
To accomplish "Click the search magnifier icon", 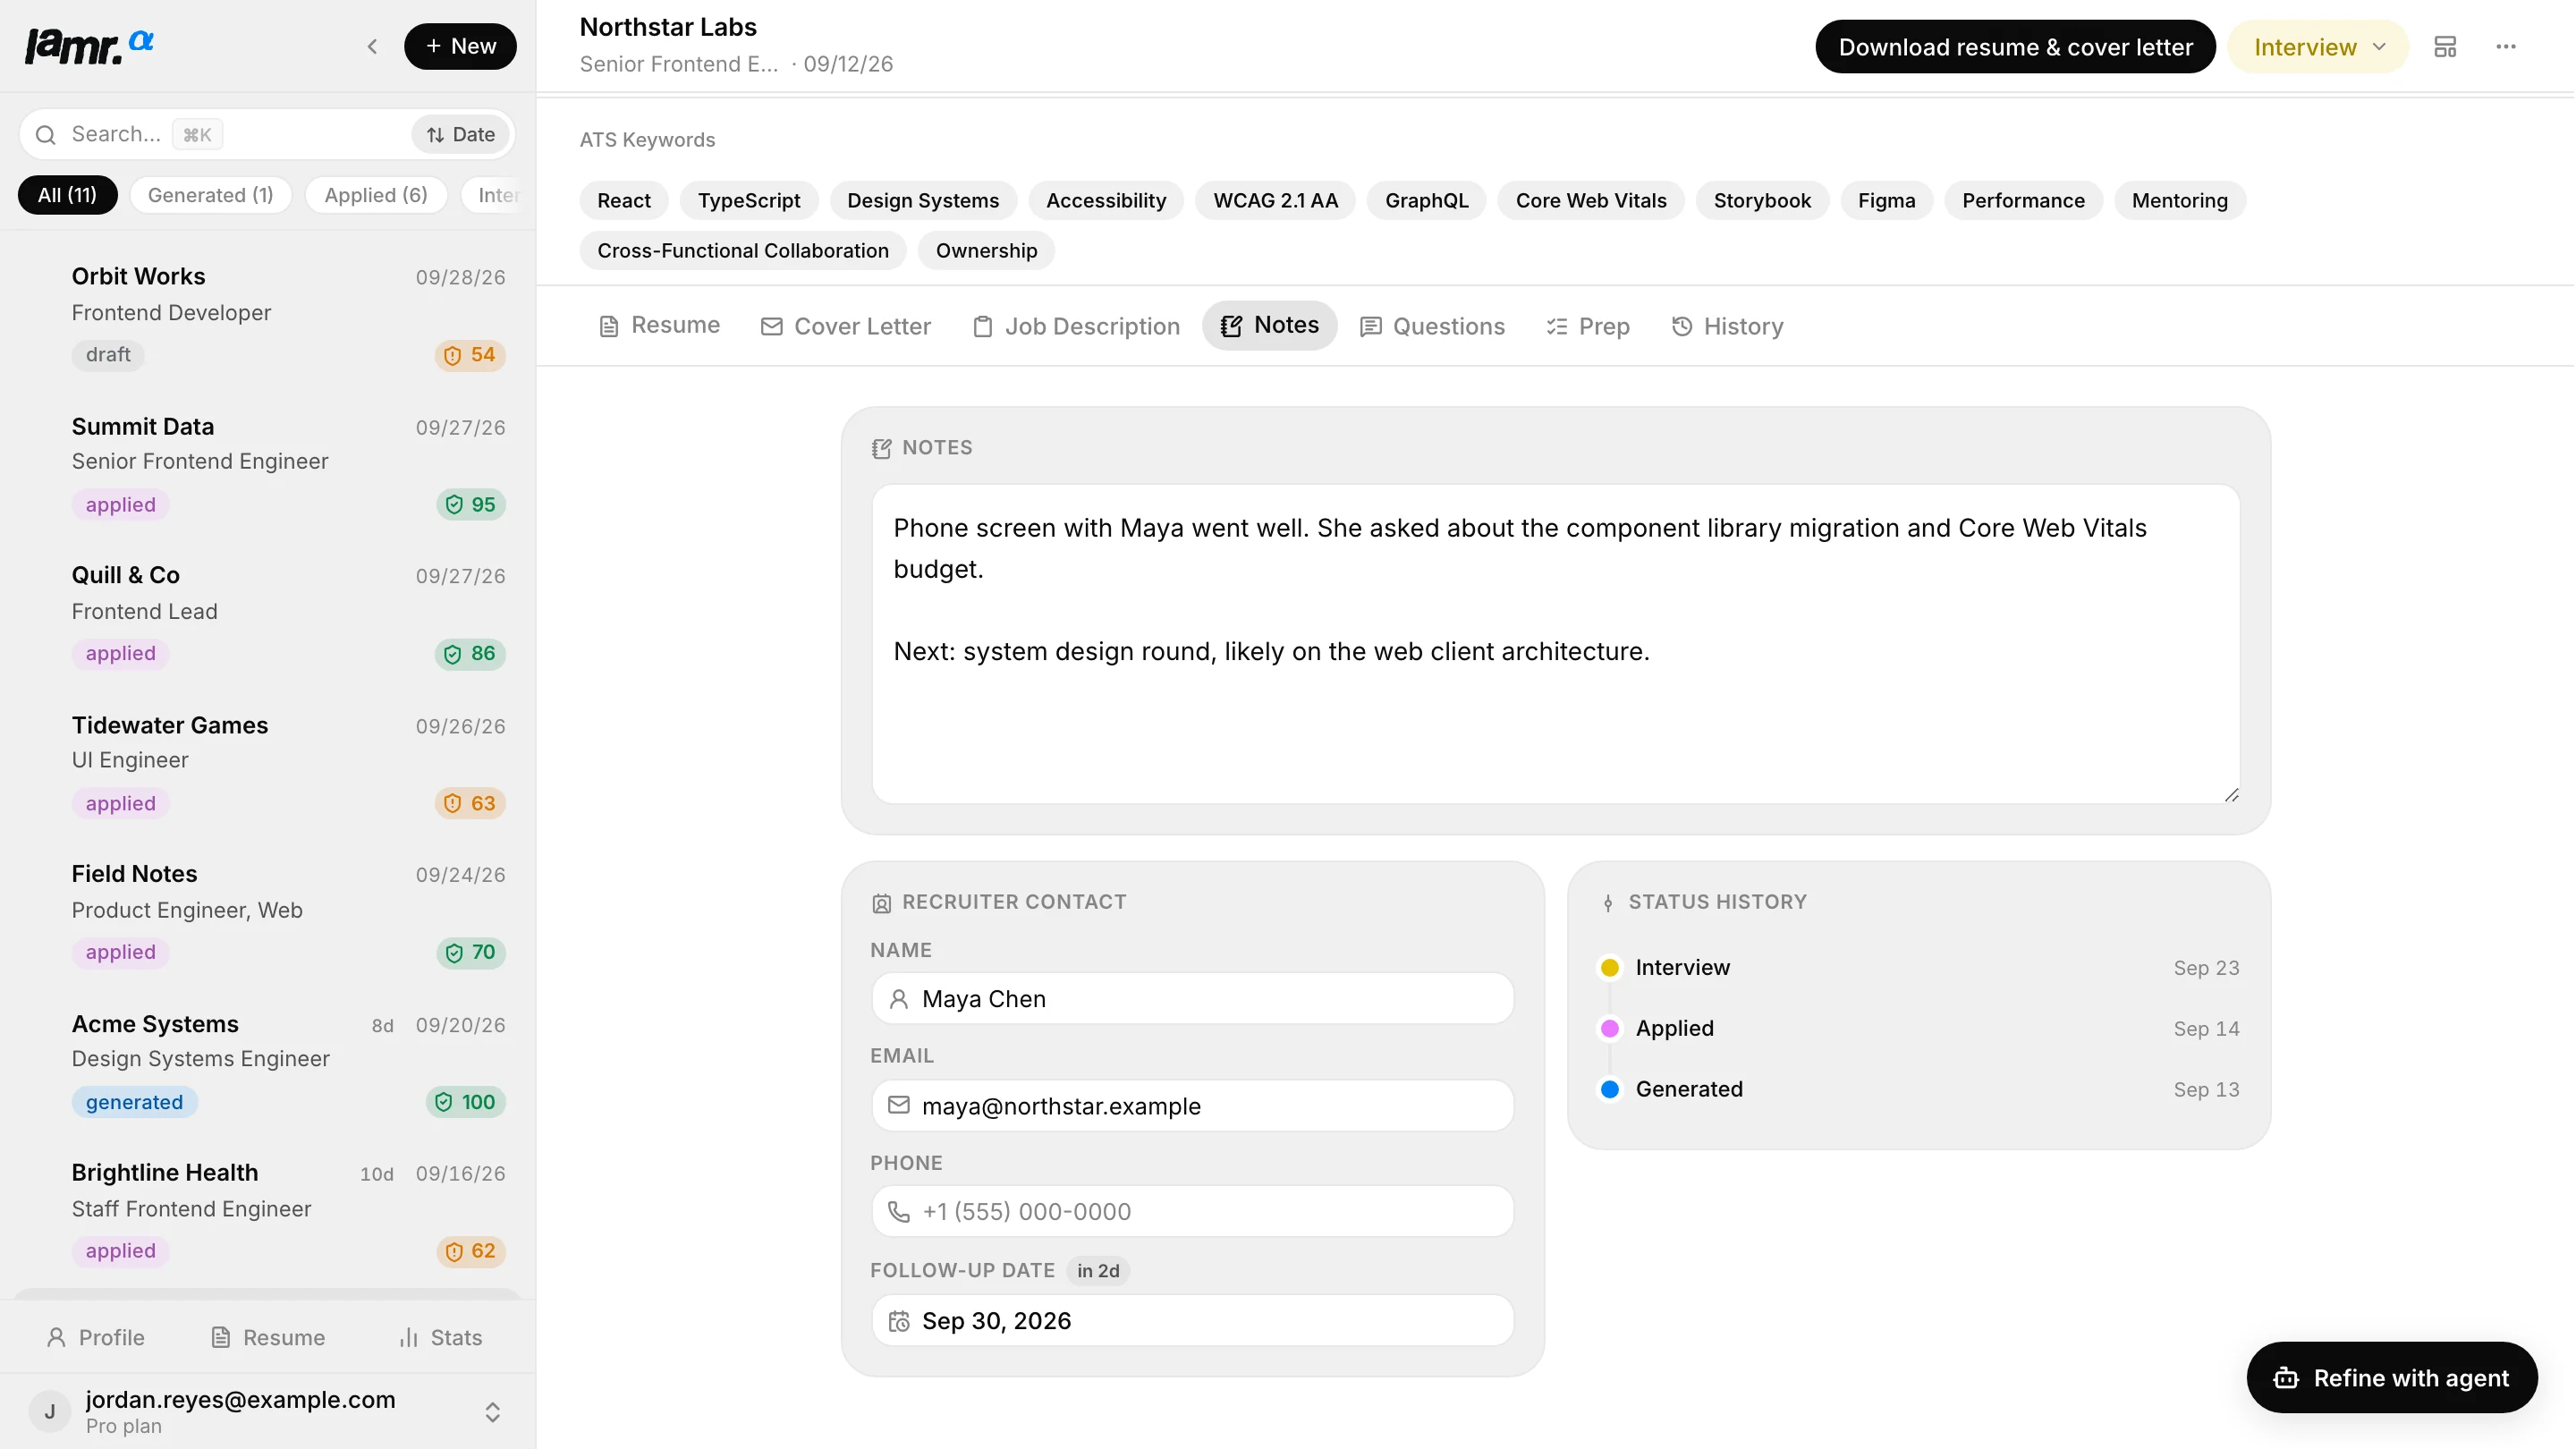I will click(x=46, y=134).
